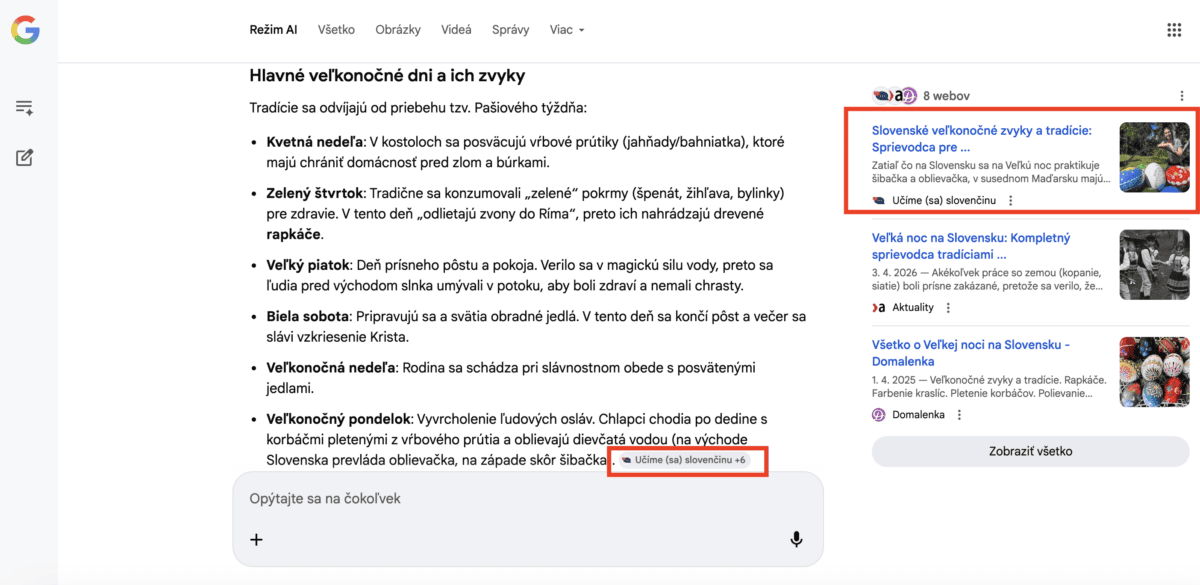The width and height of the screenshot is (1200, 585).
Task: Click the plus icon to attach content
Action: click(256, 539)
